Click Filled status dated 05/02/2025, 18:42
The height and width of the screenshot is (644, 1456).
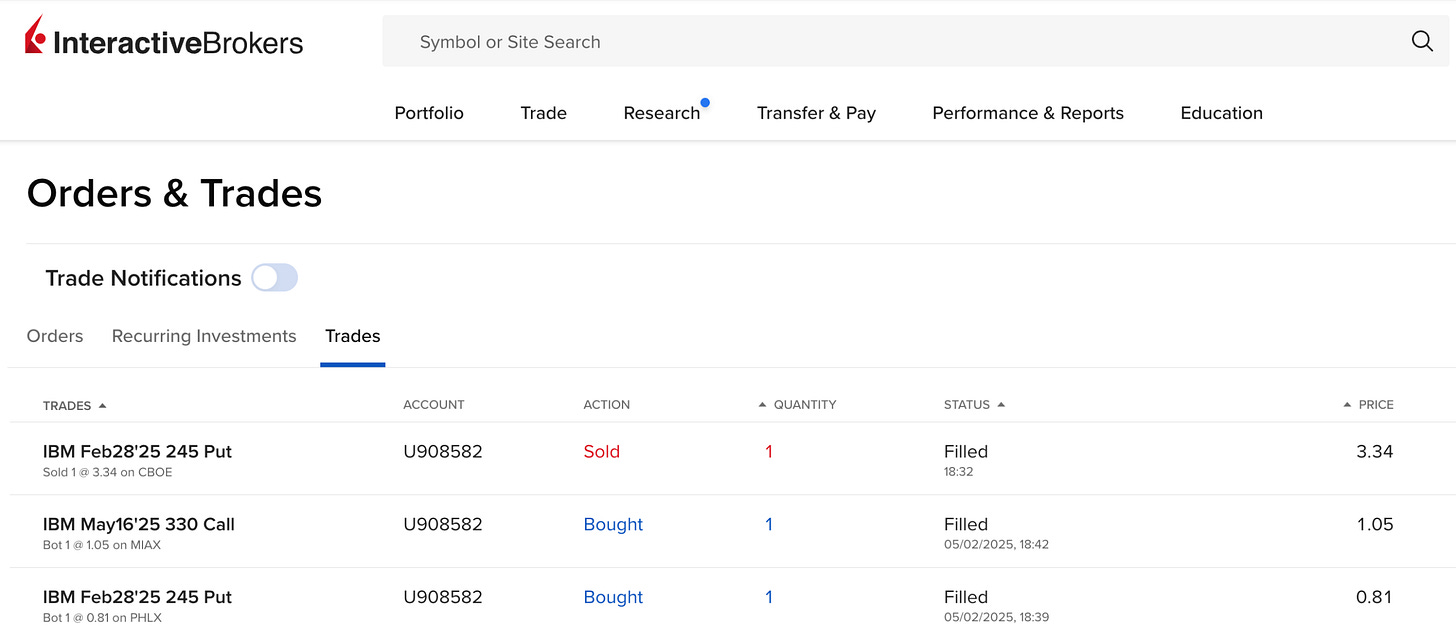[x=966, y=524]
